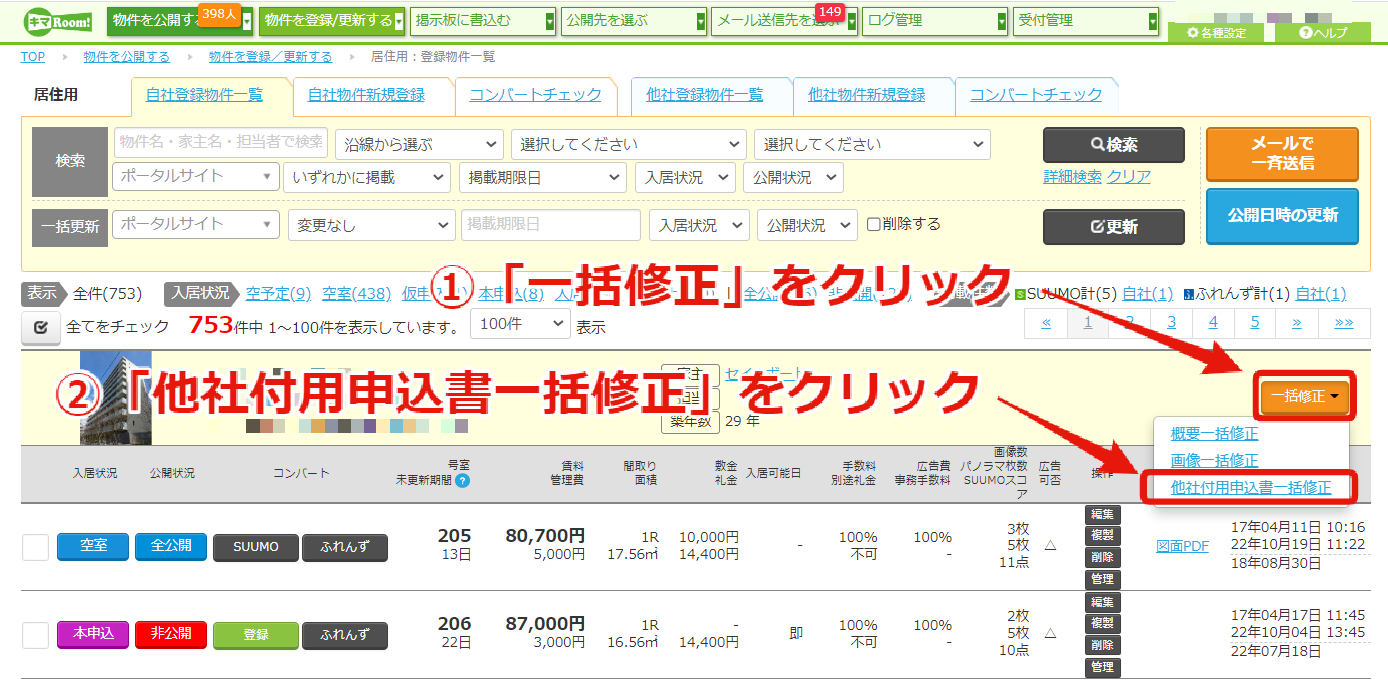
Task: Click 全公開 status button for room 205
Action: [x=170, y=547]
